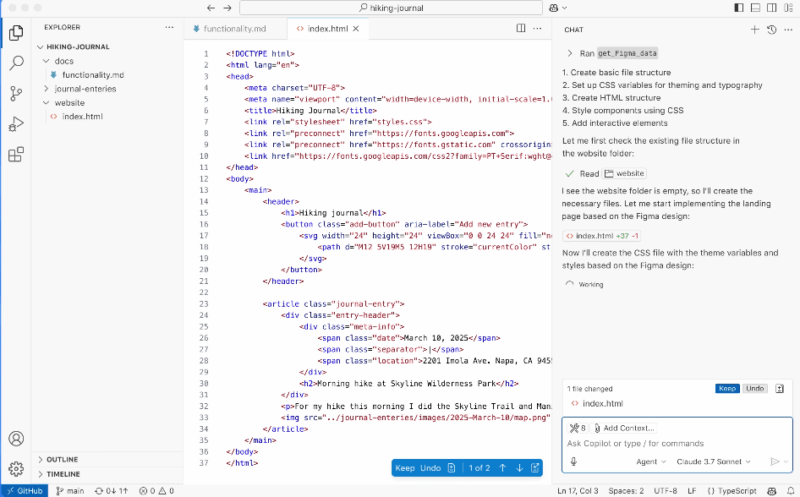The width and height of the screenshot is (800, 497).
Task: Go to line via Ln 17, Col 3
Action: (x=578, y=491)
